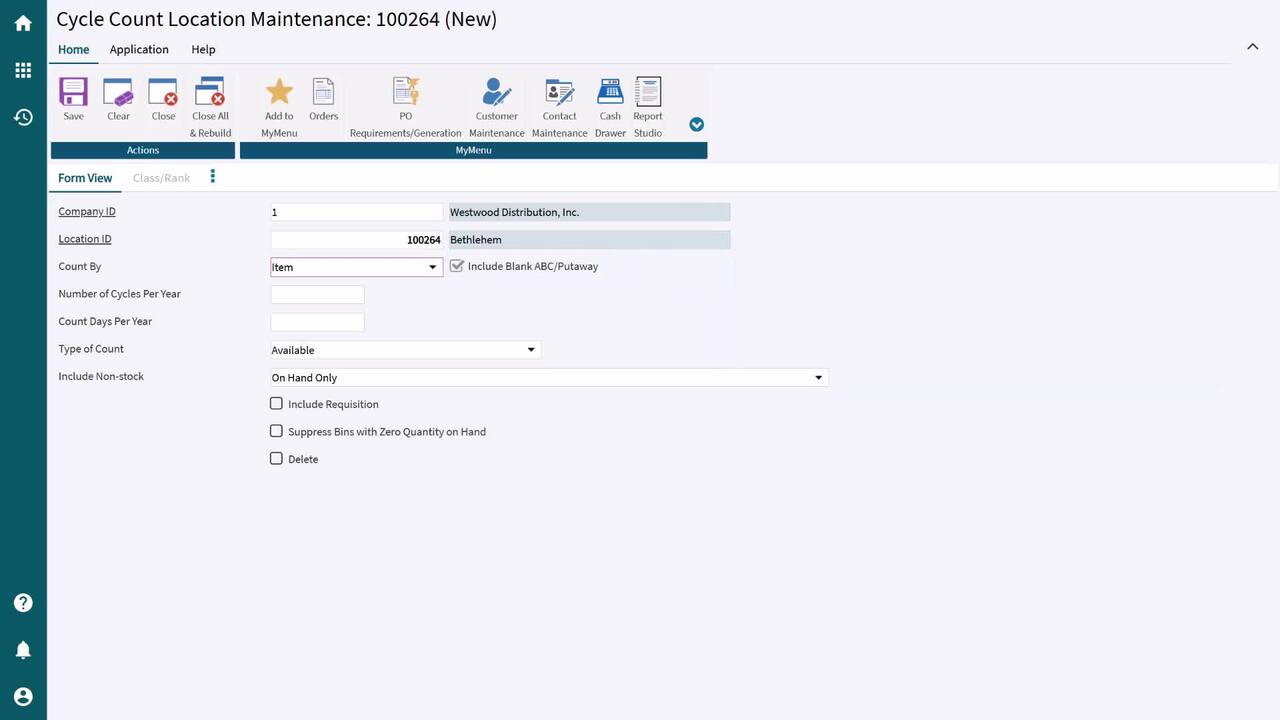1280x720 pixels.
Task: Click the Company ID label link
Action: coord(87,212)
